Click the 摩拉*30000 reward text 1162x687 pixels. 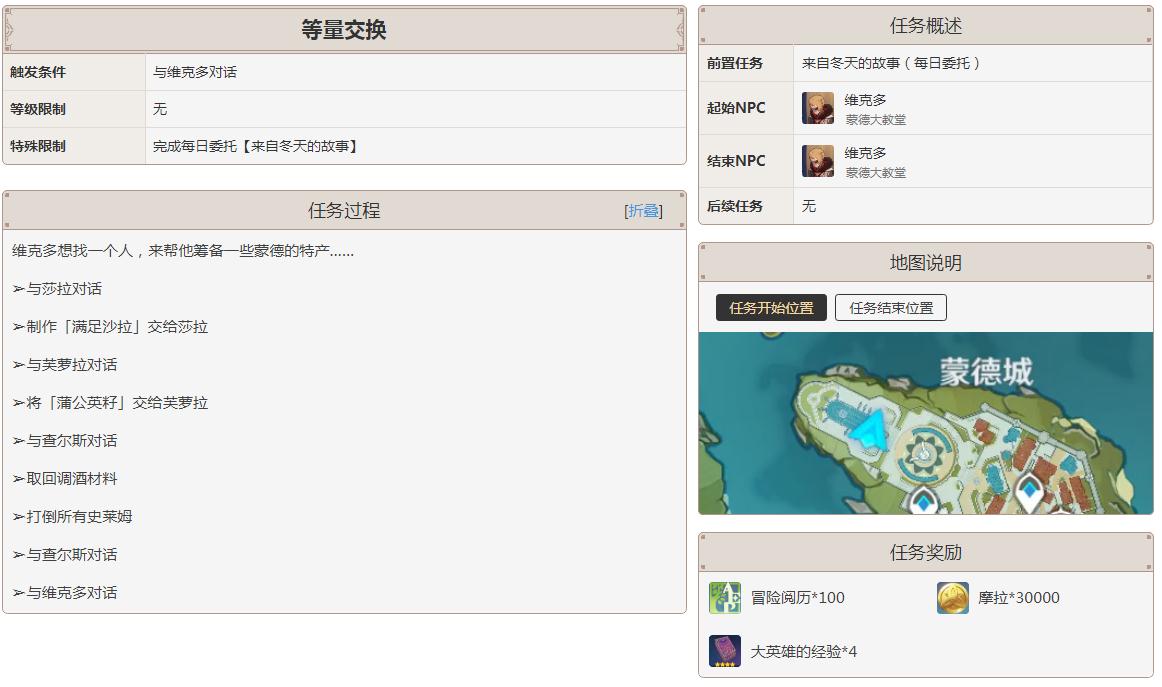1018,598
